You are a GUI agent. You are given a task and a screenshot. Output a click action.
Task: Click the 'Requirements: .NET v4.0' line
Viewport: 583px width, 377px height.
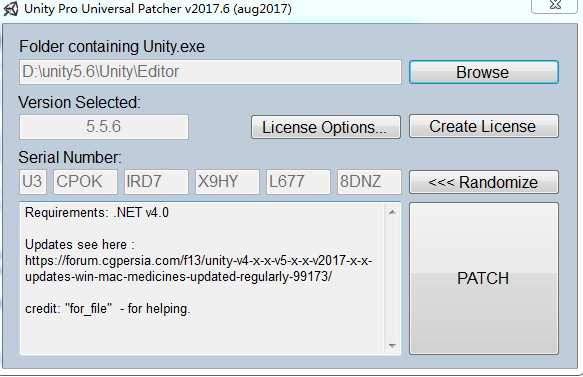(97, 213)
